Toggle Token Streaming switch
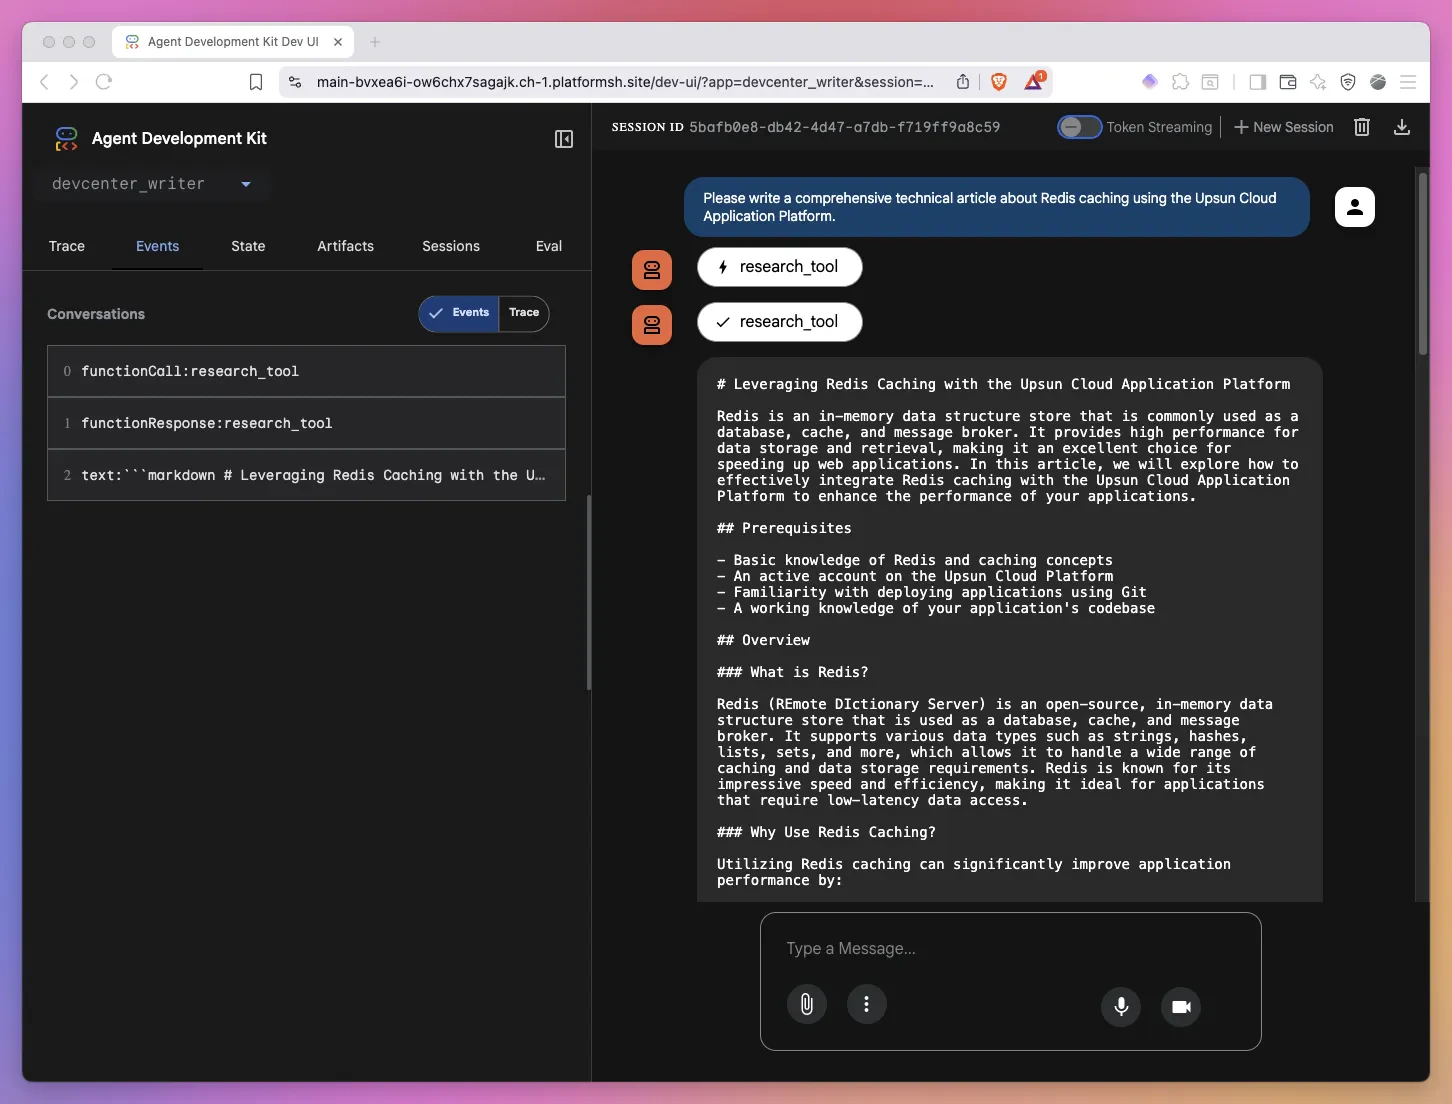 [1080, 127]
